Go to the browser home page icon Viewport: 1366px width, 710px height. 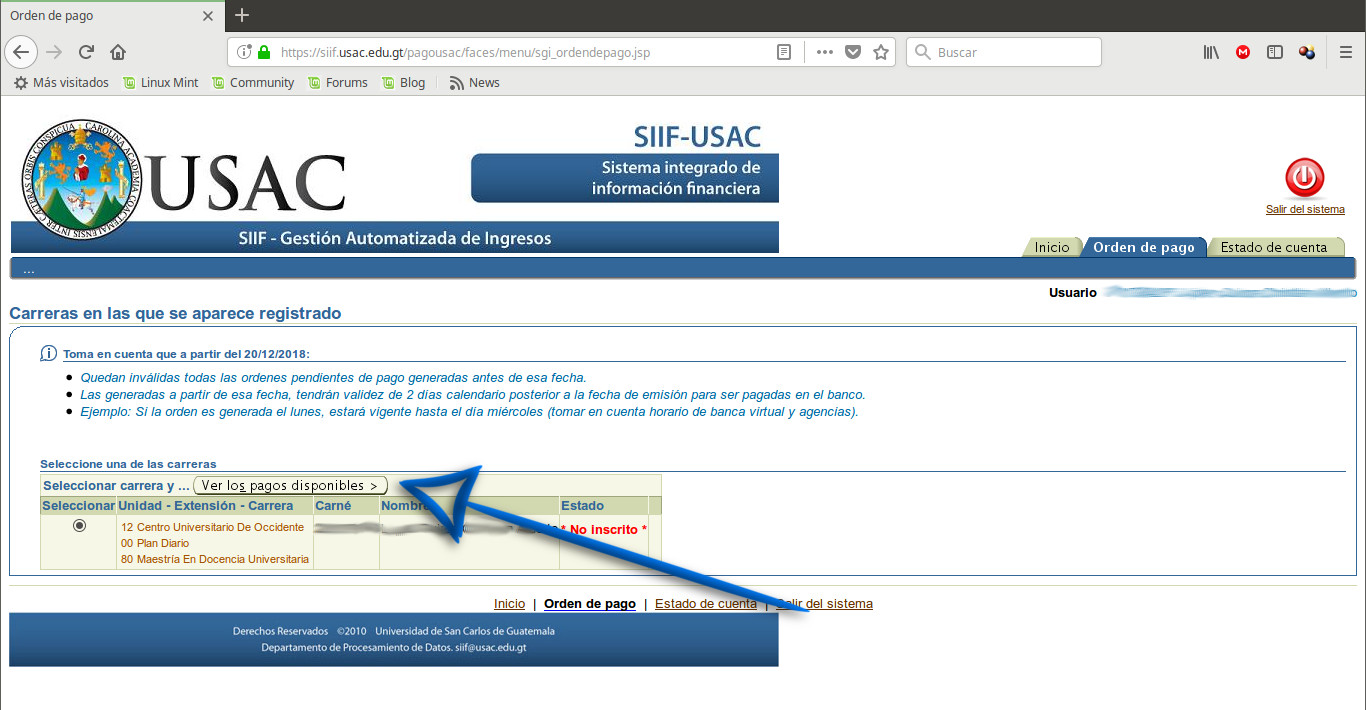pyautogui.click(x=118, y=52)
